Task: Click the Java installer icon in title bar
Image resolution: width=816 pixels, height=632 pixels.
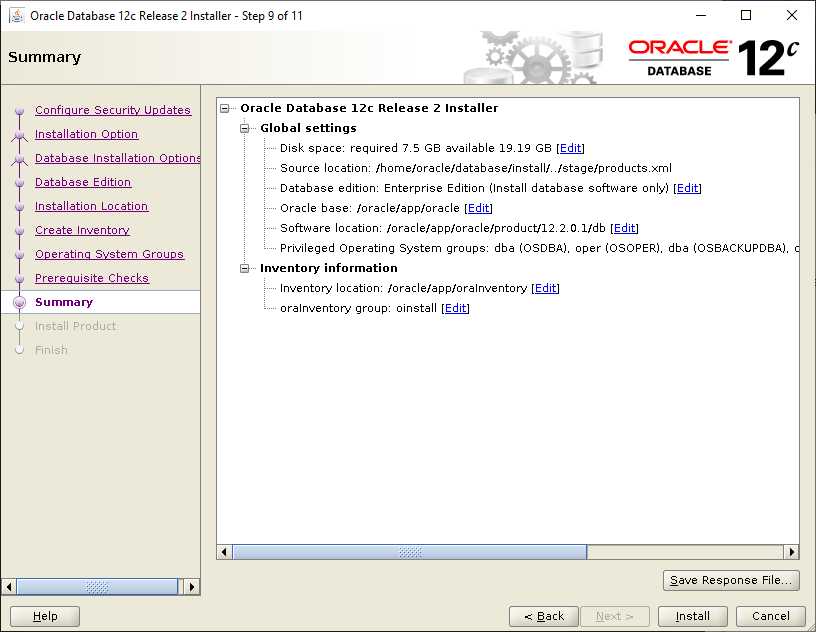Action: pos(17,16)
